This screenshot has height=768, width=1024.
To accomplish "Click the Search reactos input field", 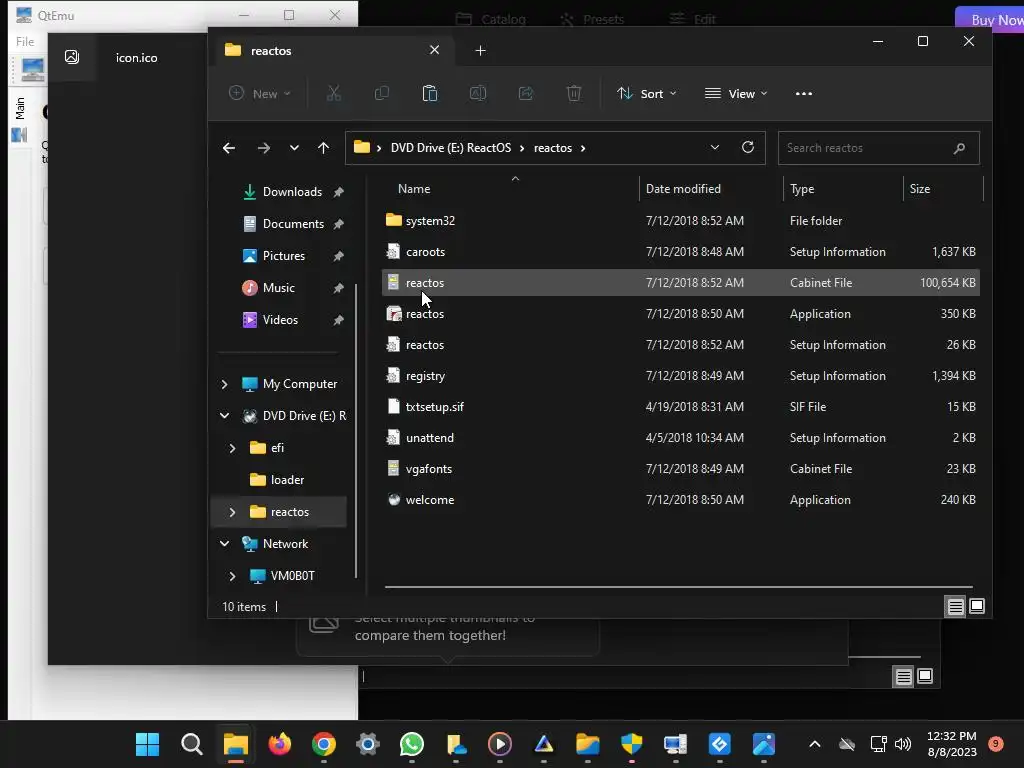I will tap(878, 148).
